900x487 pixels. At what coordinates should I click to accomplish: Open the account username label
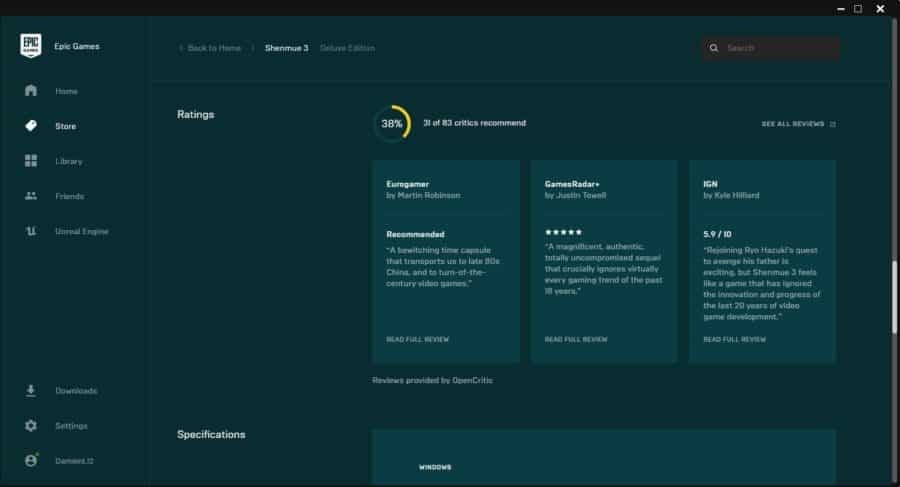[x=74, y=461]
